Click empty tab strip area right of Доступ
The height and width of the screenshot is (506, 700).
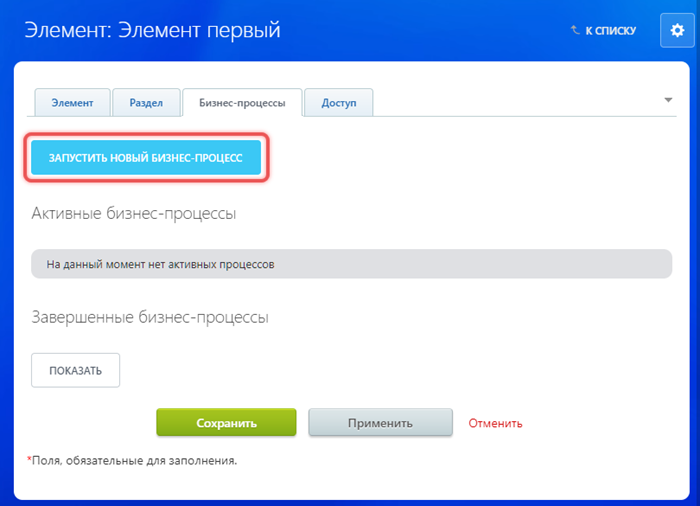click(x=500, y=102)
